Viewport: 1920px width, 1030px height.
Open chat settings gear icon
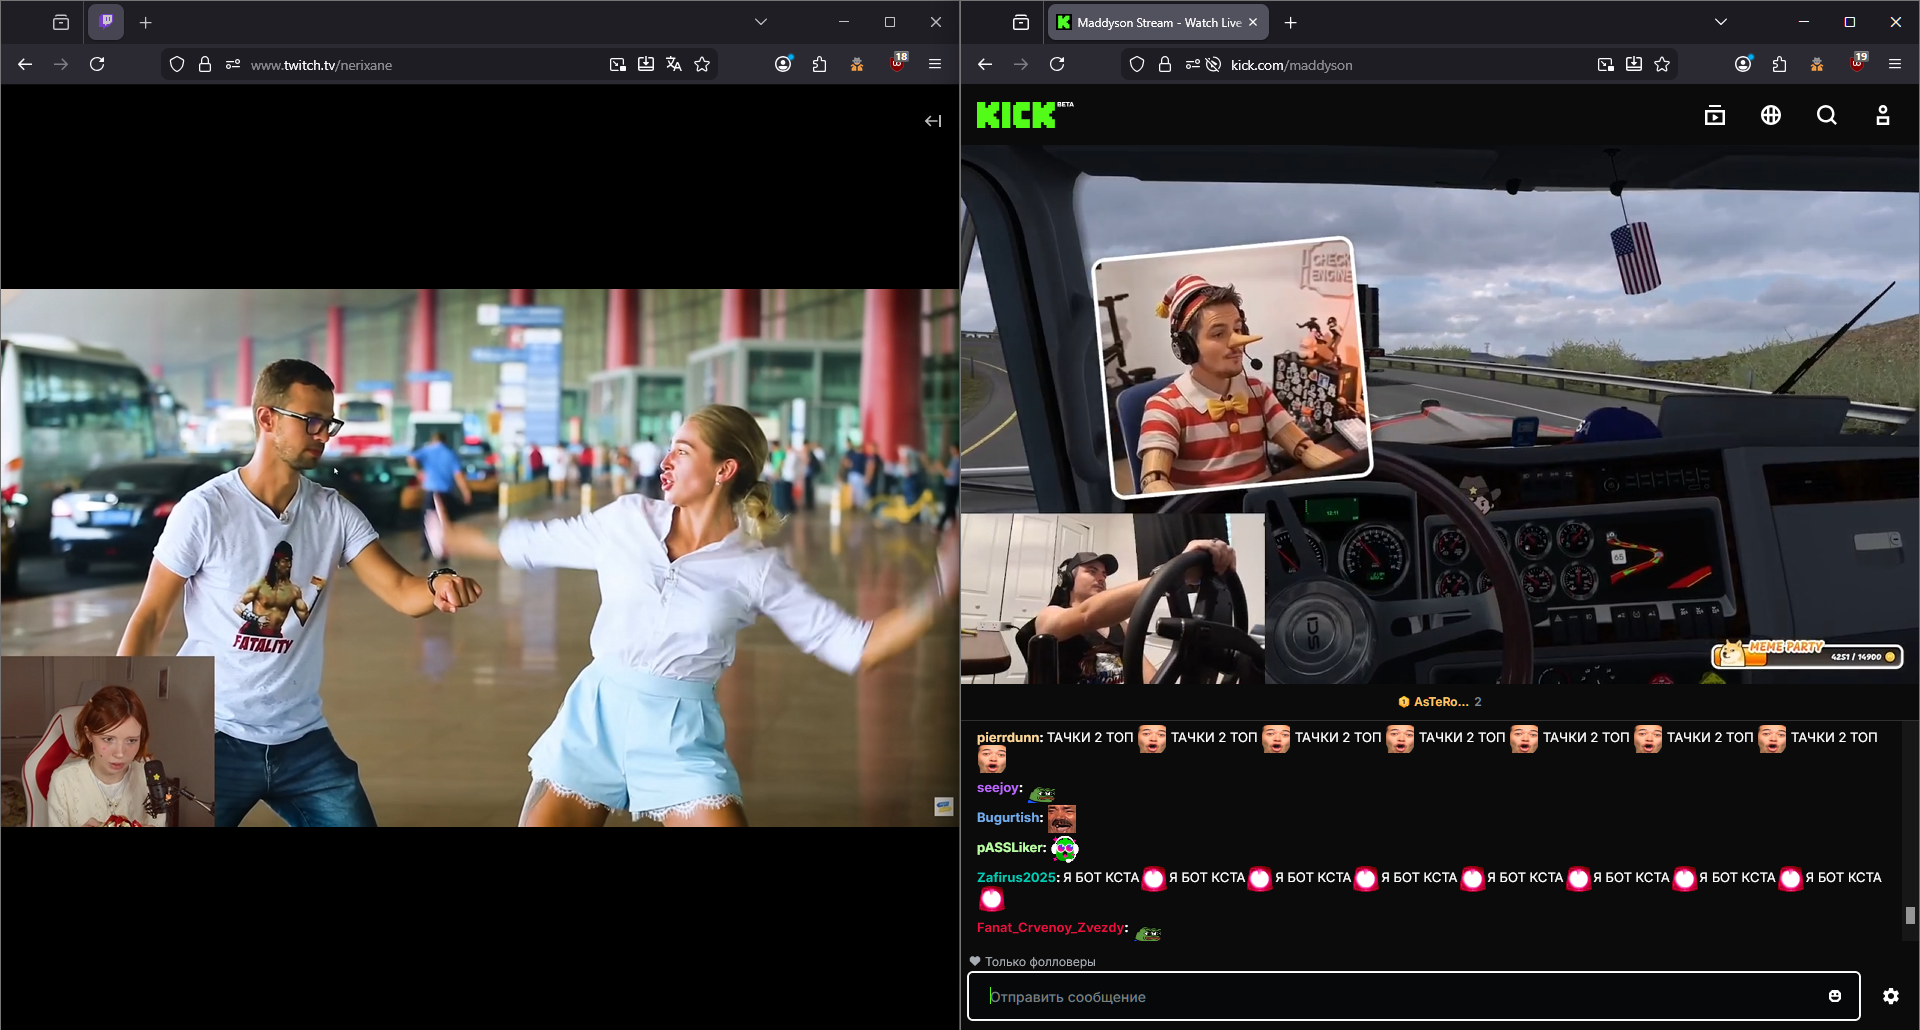pos(1890,996)
